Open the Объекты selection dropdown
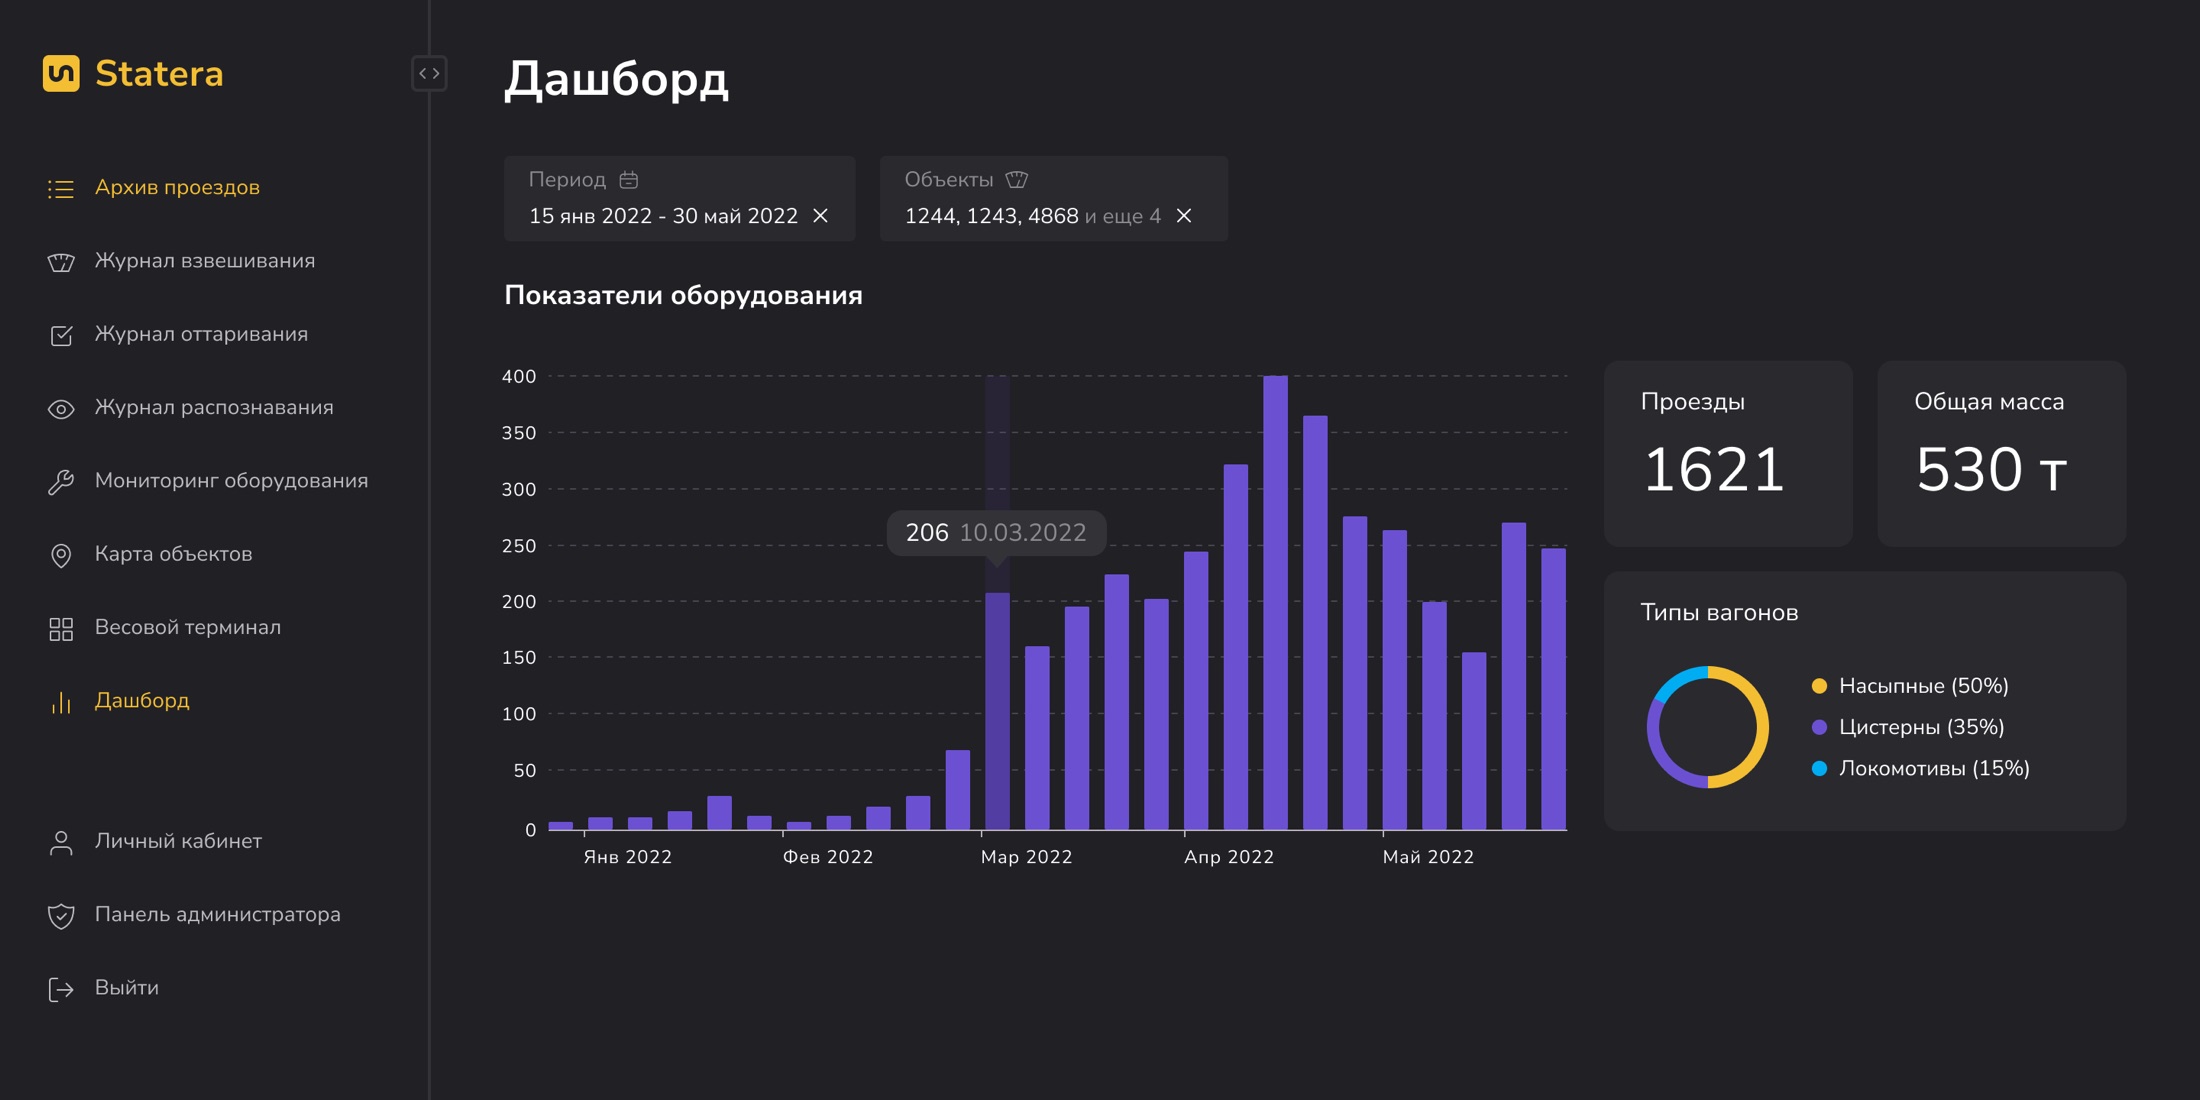Image resolution: width=2200 pixels, height=1100 pixels. click(x=1054, y=198)
